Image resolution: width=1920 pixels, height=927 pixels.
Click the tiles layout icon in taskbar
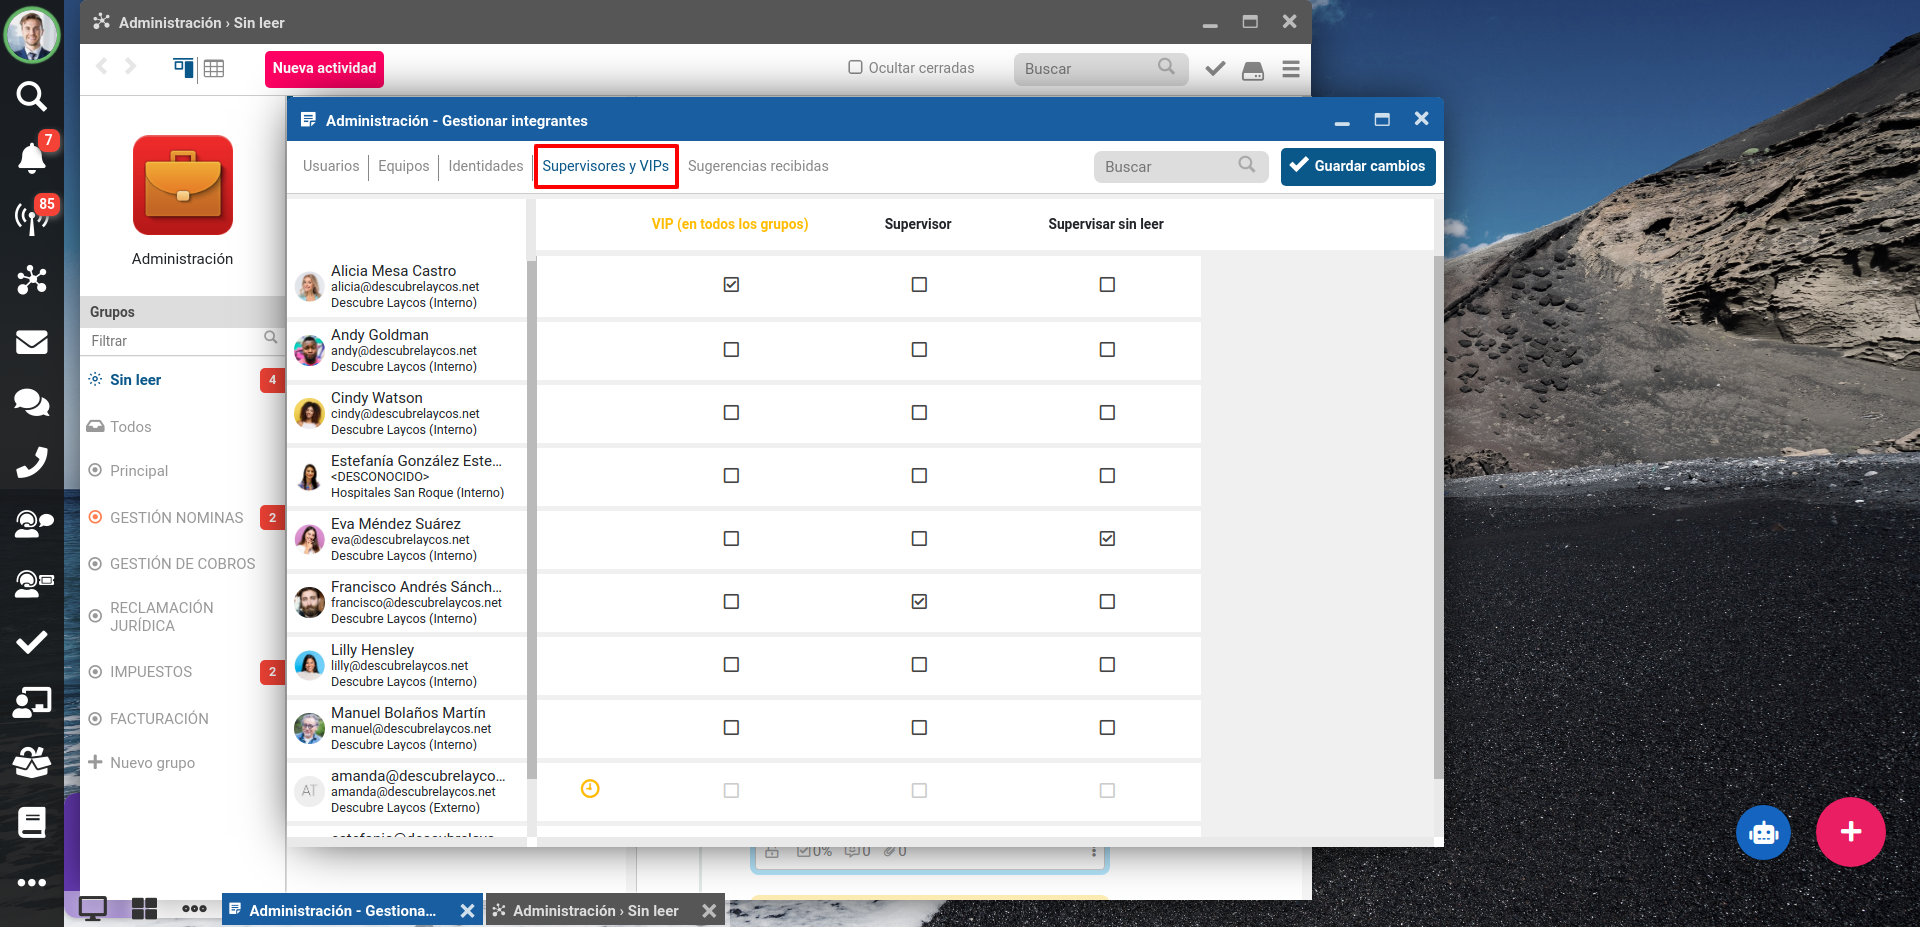pos(145,908)
